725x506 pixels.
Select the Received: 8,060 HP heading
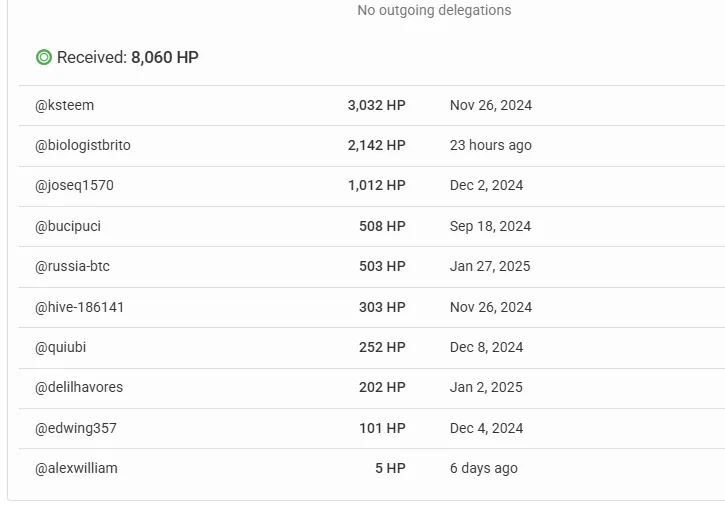[128, 57]
